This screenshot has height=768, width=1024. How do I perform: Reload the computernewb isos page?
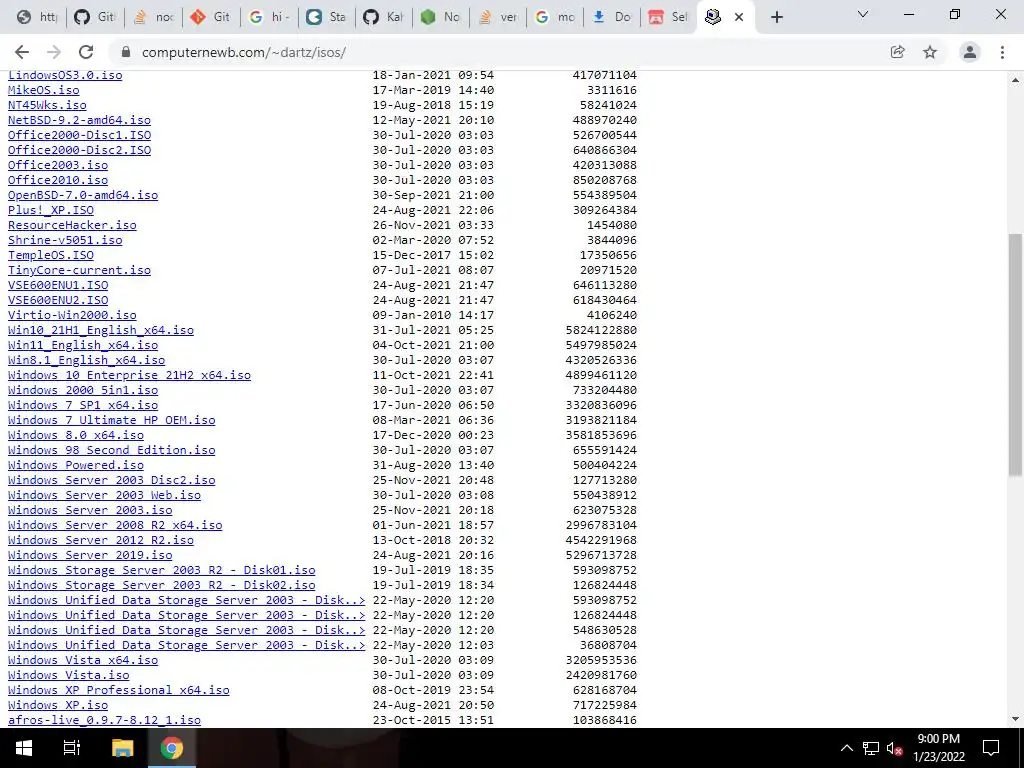click(86, 52)
